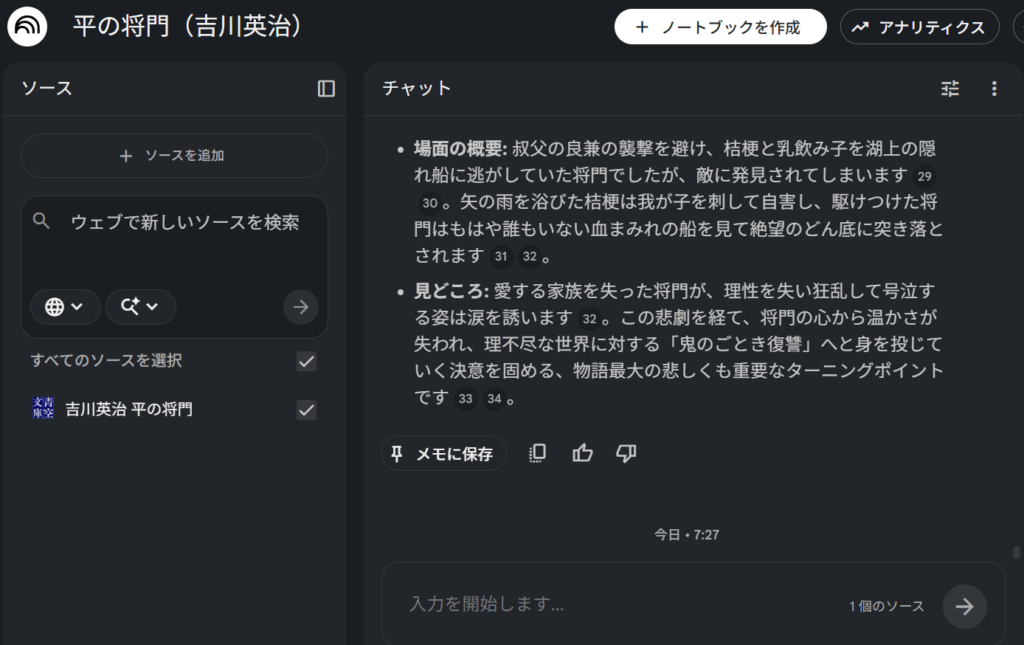Viewport: 1024px width, 645px height.
Task: Copy the chat response using copy icon
Action: click(537, 453)
